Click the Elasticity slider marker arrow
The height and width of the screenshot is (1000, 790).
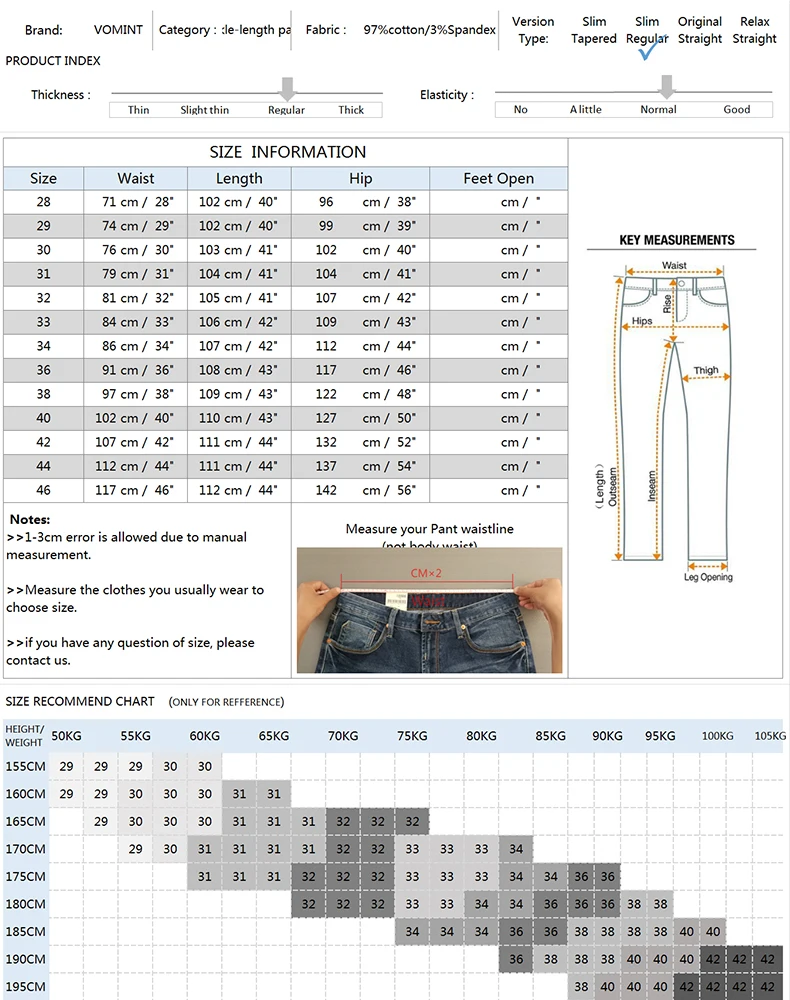(x=667, y=87)
